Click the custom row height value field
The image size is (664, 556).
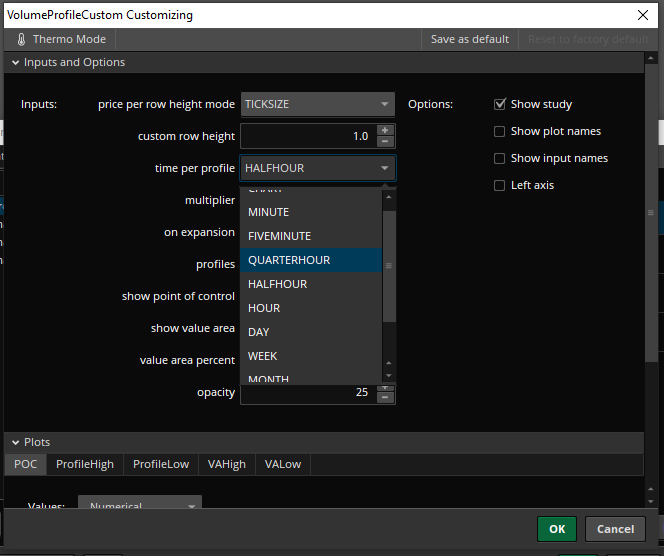(308, 136)
